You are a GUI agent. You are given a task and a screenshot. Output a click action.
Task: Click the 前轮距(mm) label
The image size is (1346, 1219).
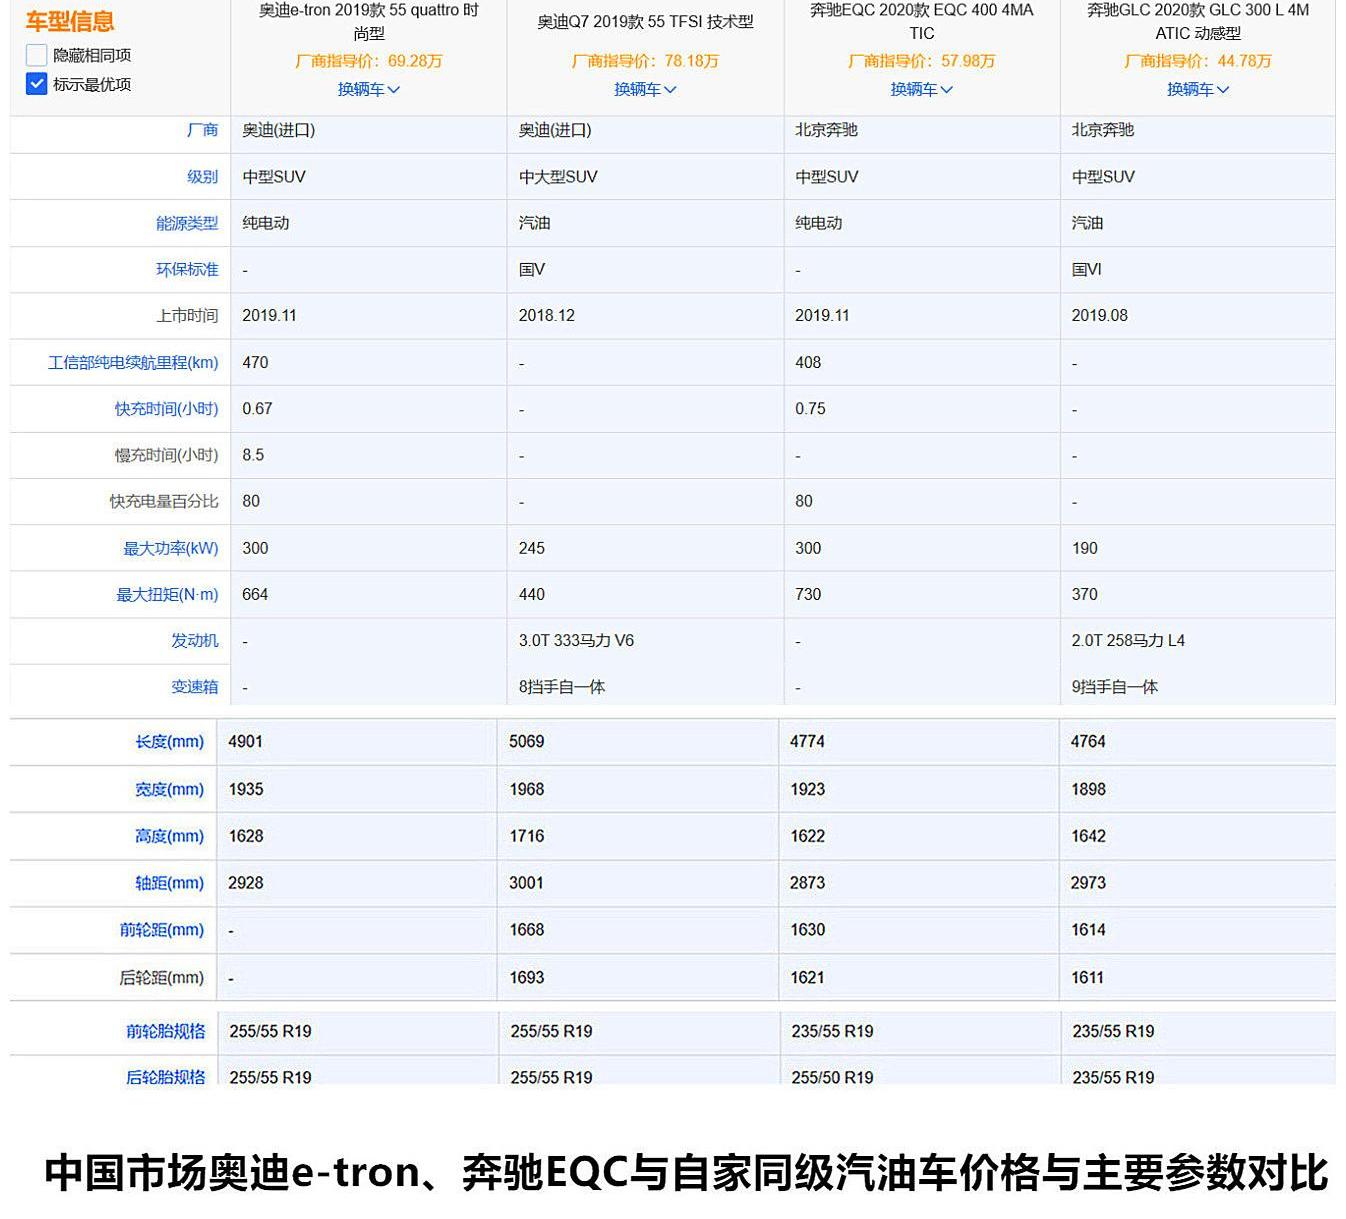pos(162,930)
